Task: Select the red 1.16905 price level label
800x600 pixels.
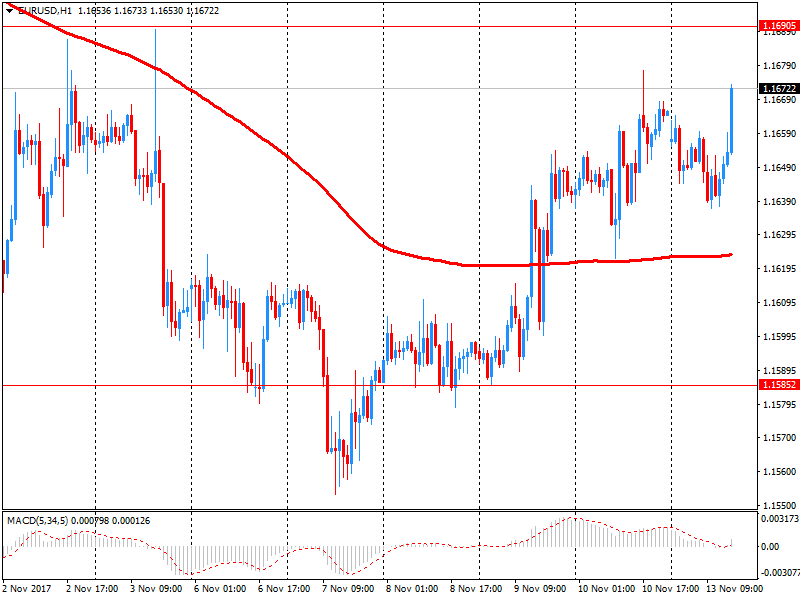Action: 779,26
